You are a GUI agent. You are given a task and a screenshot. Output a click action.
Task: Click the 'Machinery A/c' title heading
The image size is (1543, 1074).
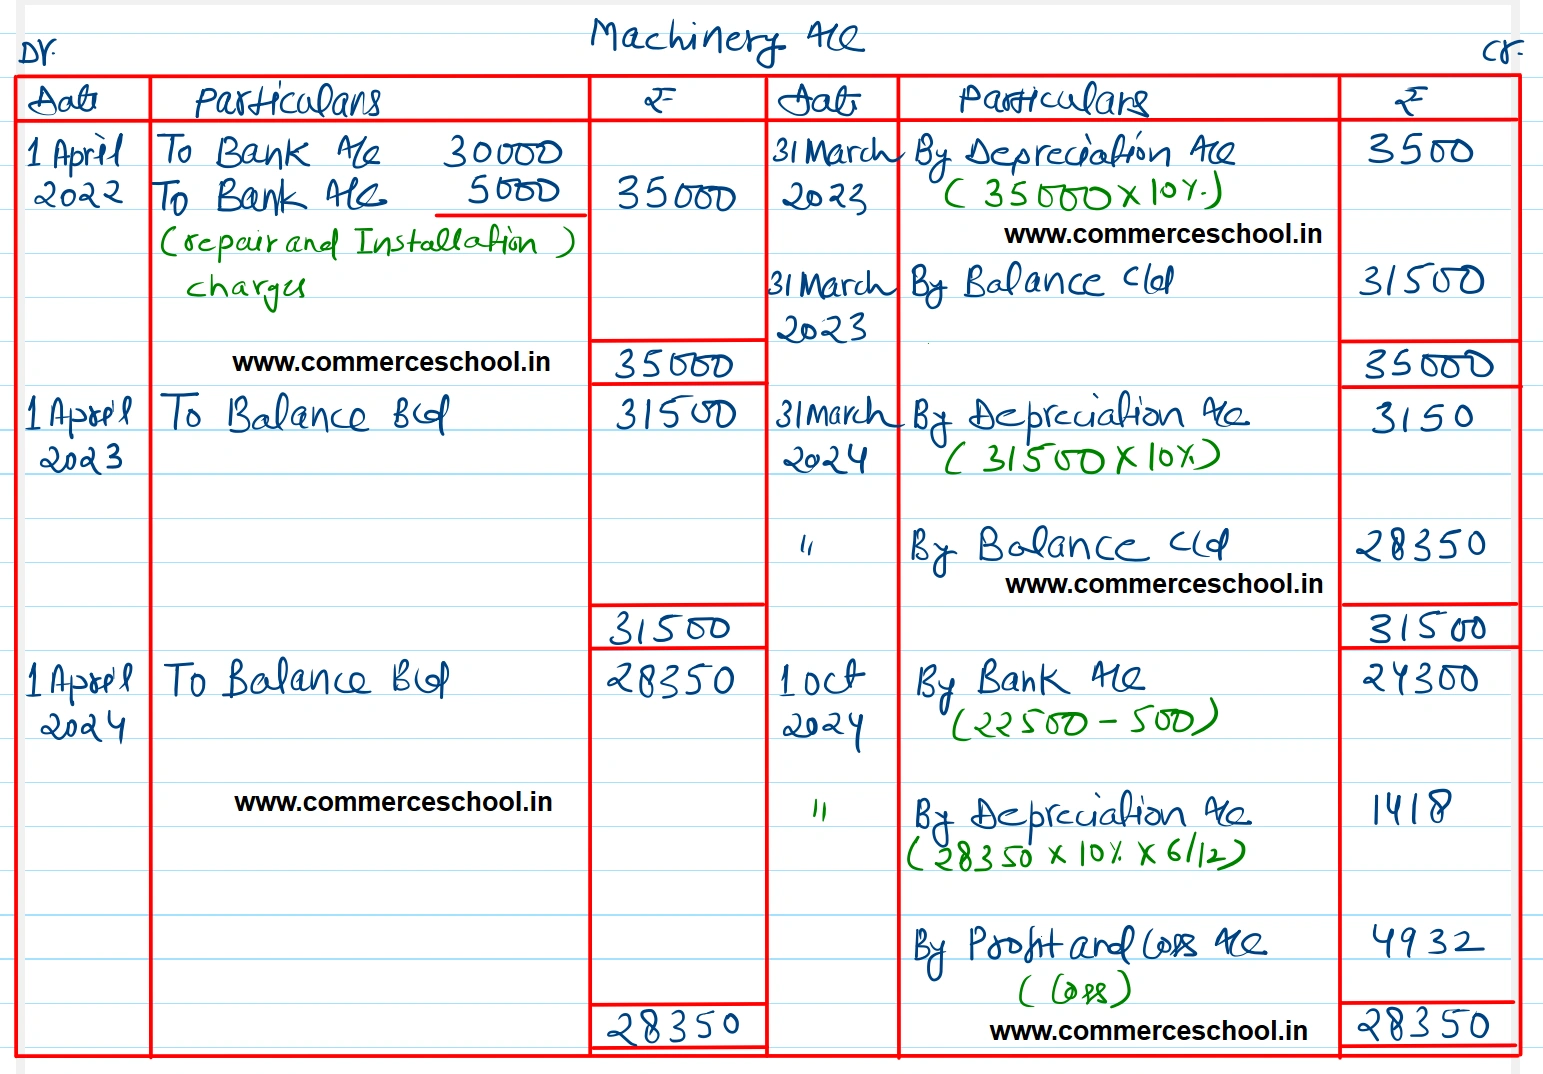(725, 40)
